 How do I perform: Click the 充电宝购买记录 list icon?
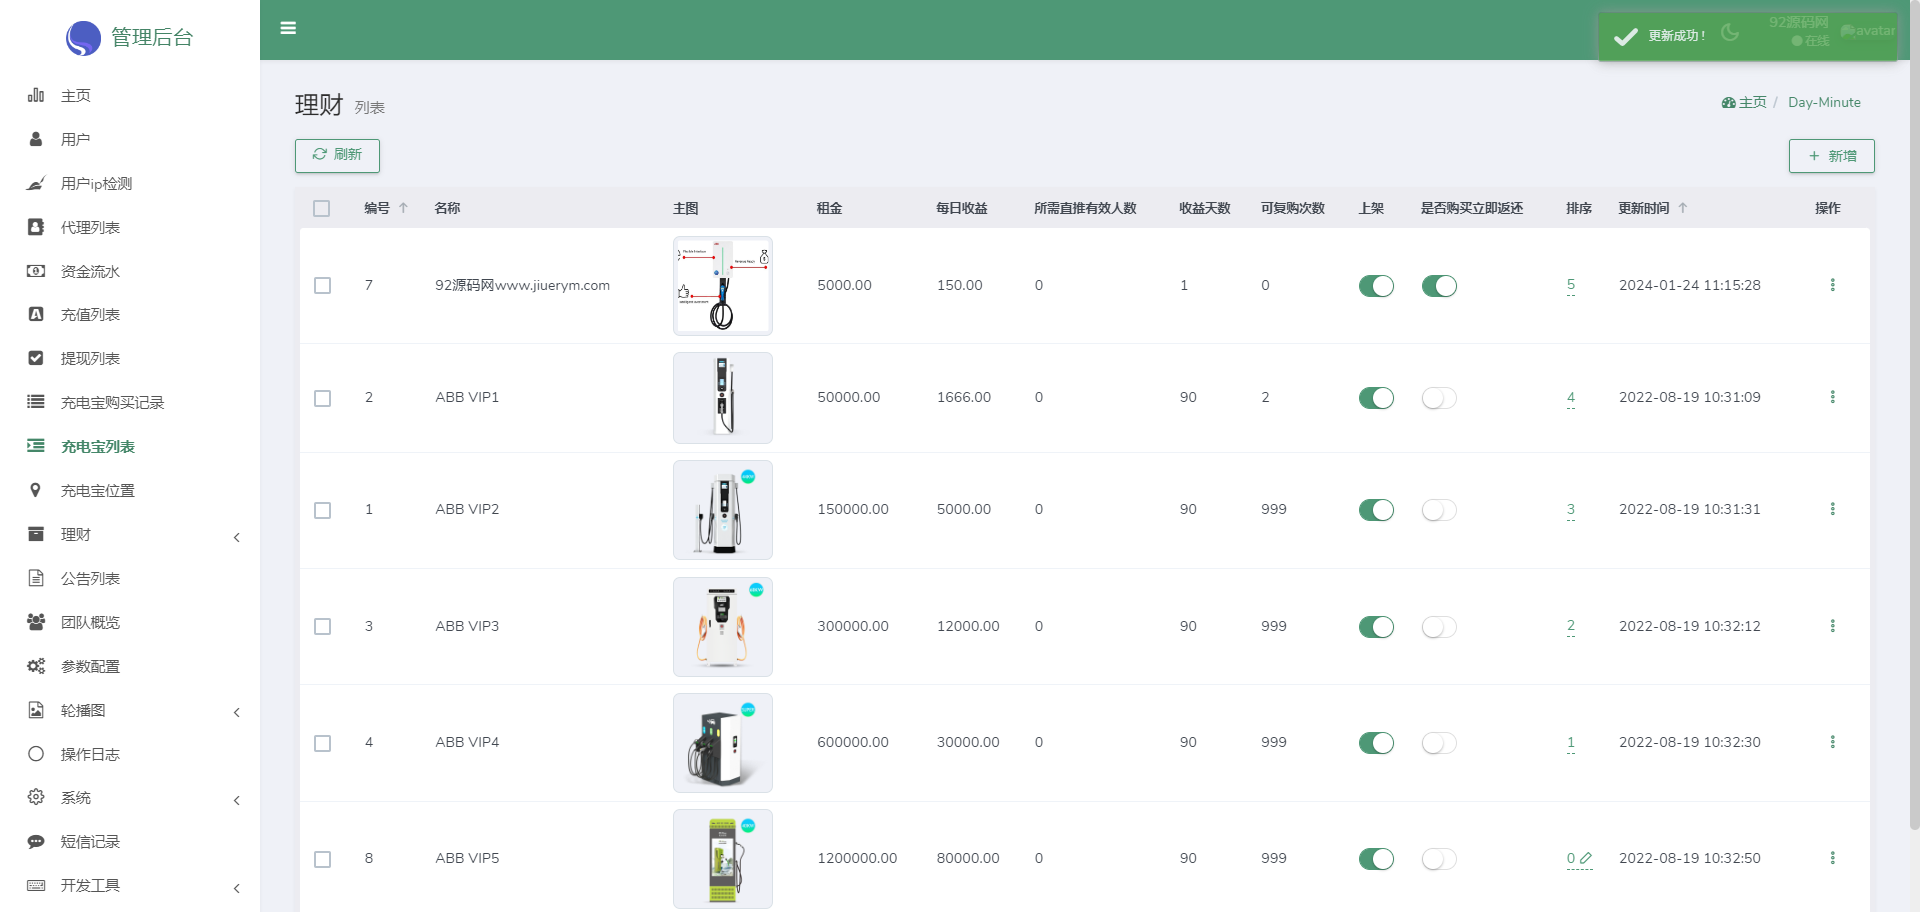click(36, 402)
